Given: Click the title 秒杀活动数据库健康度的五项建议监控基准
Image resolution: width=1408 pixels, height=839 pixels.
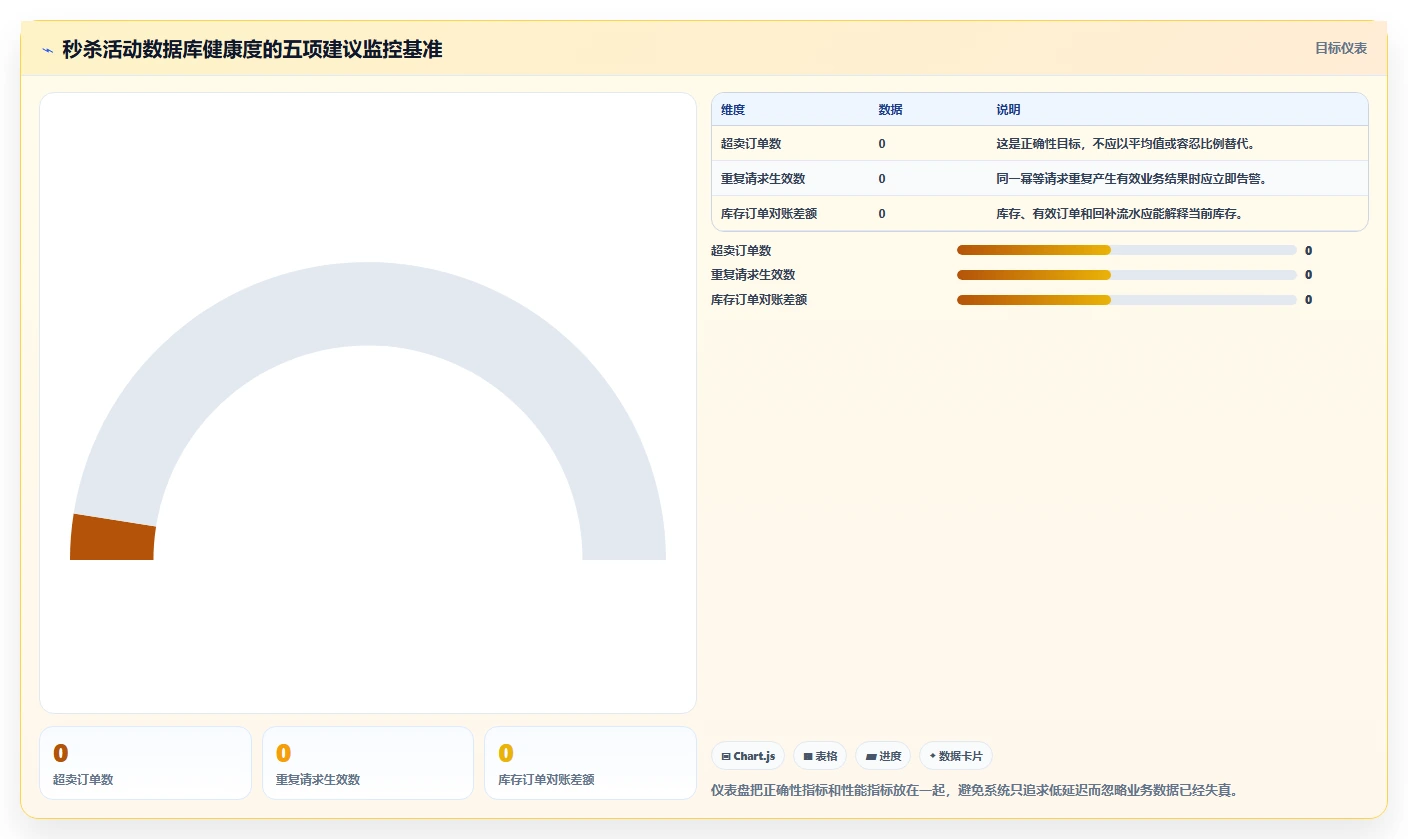Looking at the screenshot, I should click(252, 49).
